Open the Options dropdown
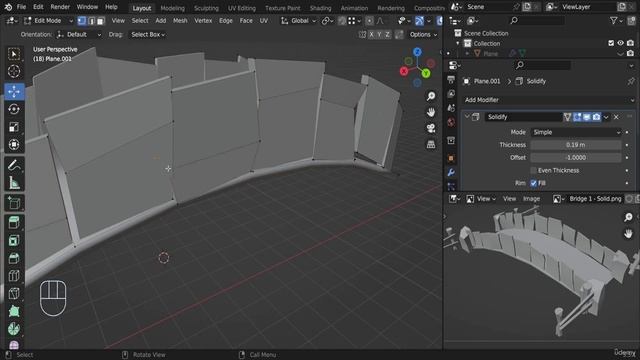 423,35
